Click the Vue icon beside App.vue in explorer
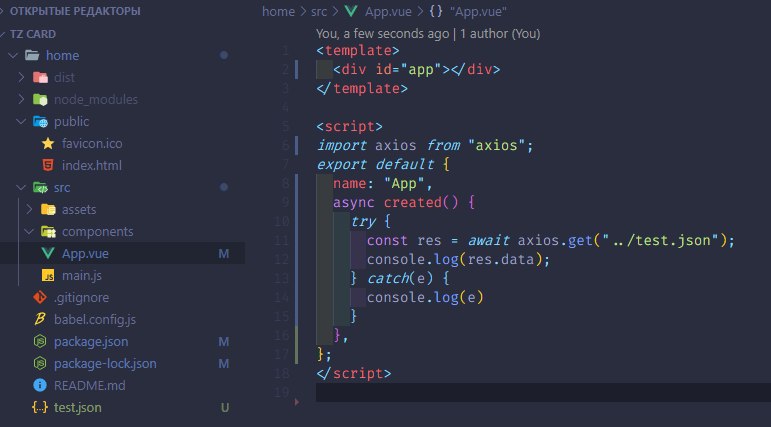This screenshot has height=427, width=771. (48, 253)
